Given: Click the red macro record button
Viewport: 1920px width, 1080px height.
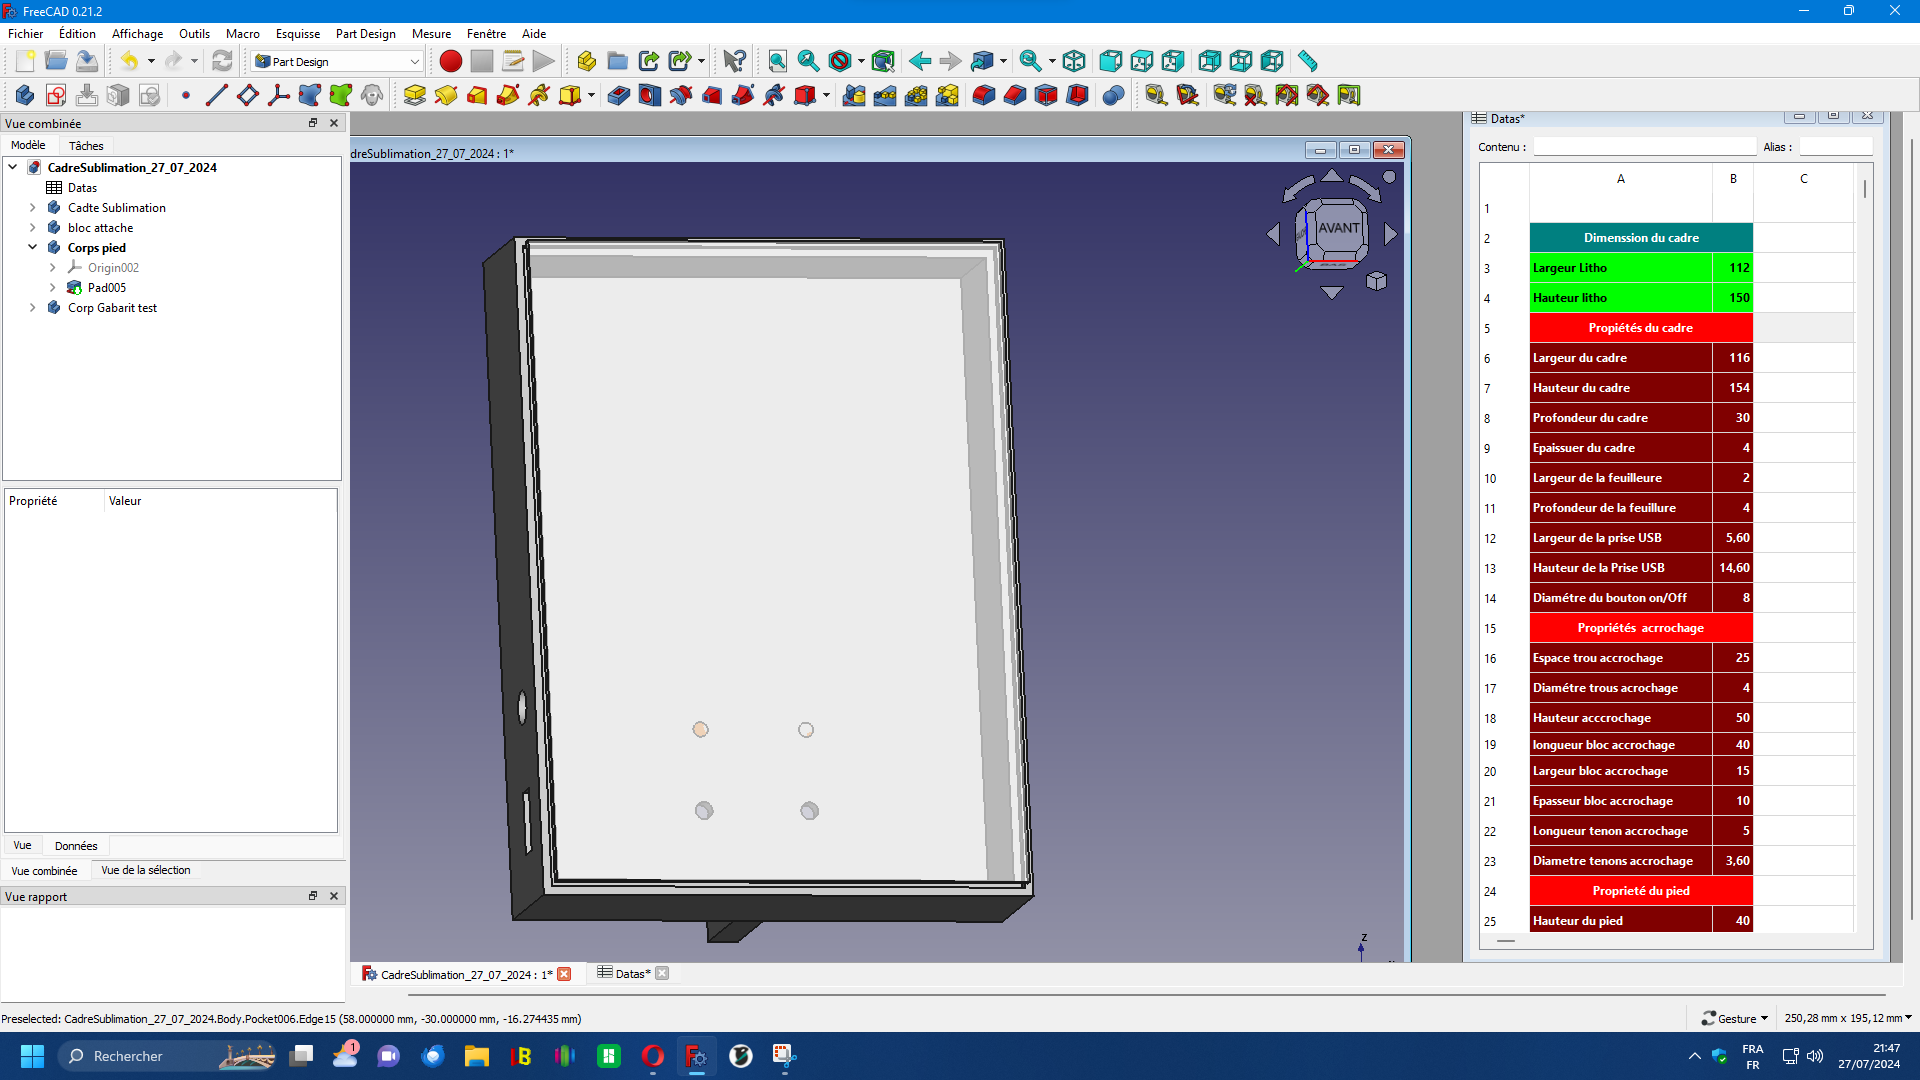Looking at the screenshot, I should pyautogui.click(x=451, y=61).
